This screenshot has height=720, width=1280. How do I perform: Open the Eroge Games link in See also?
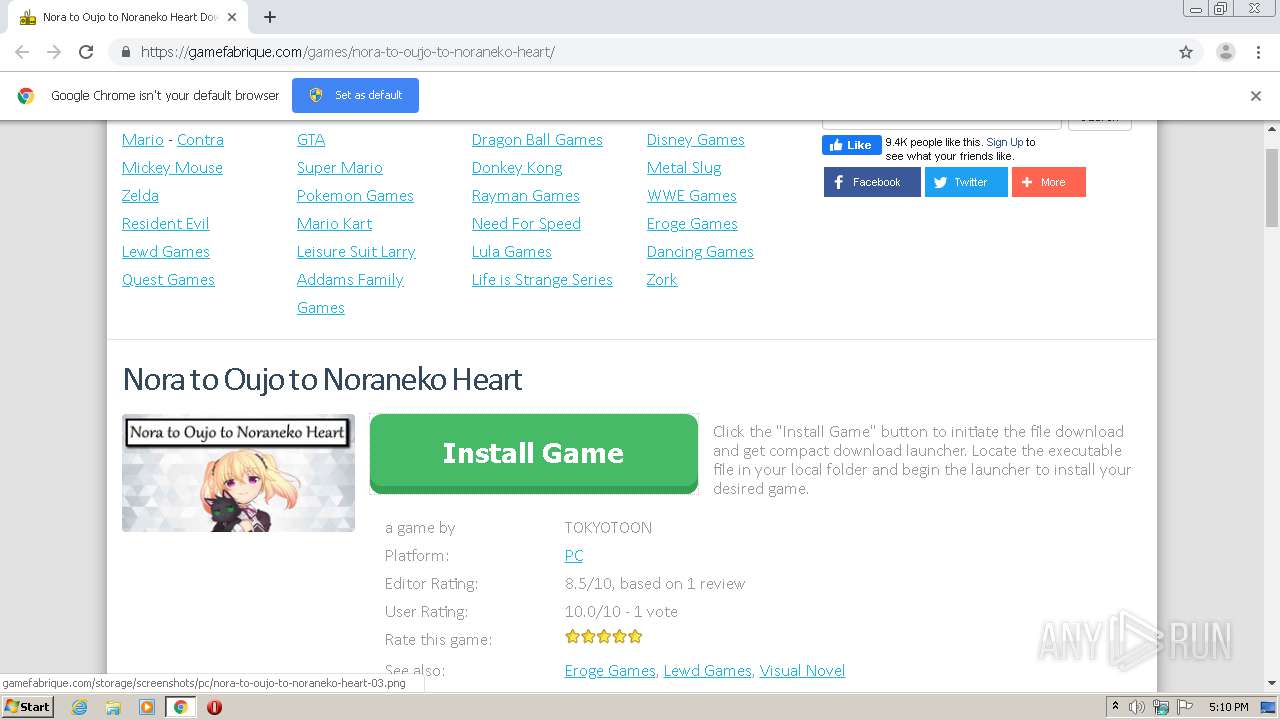point(610,671)
